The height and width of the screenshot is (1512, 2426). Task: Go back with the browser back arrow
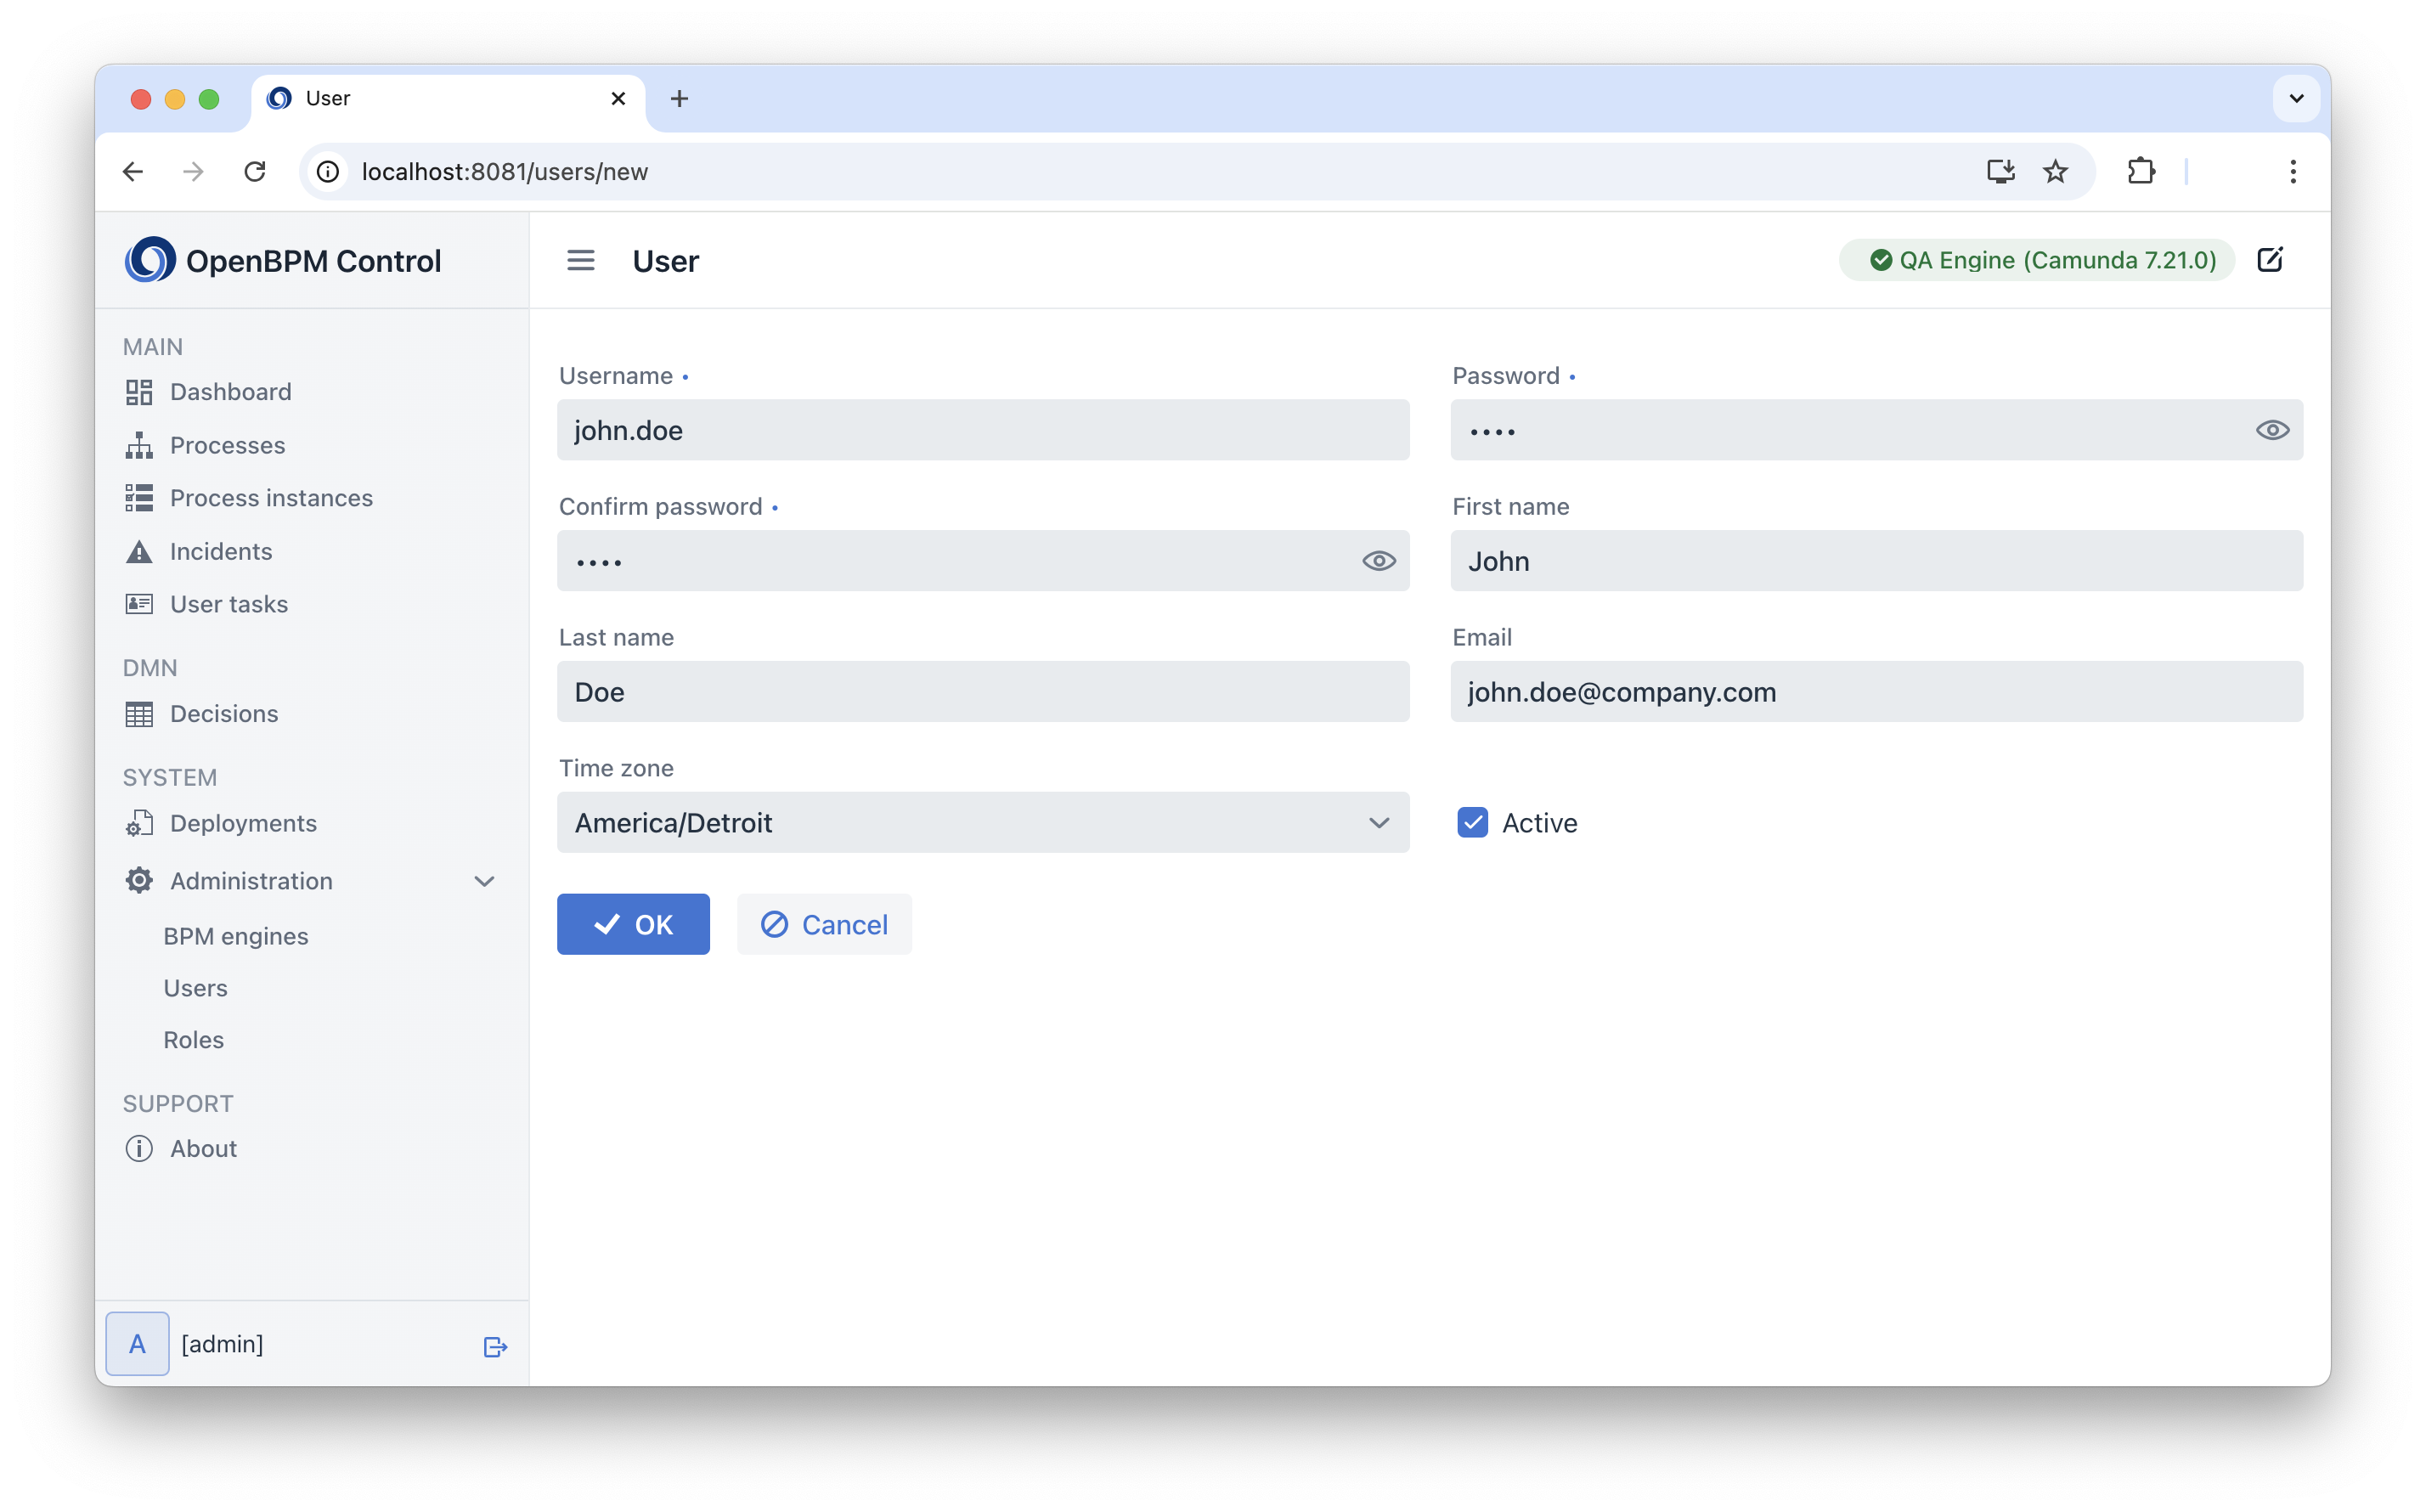[x=133, y=171]
